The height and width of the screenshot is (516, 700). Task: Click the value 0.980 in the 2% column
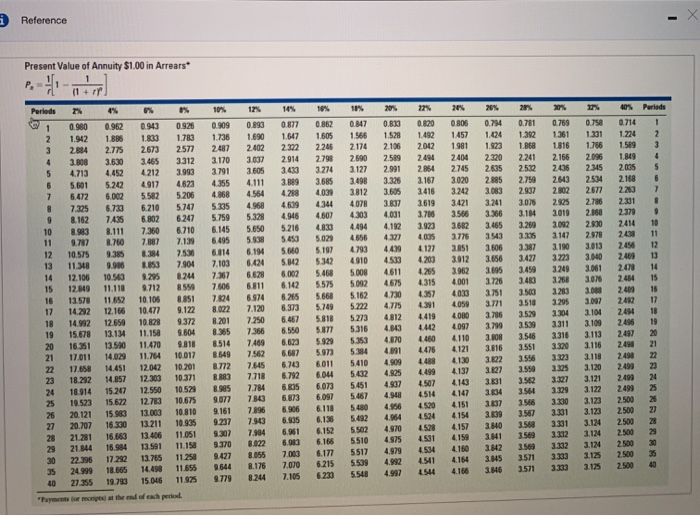tap(78, 127)
